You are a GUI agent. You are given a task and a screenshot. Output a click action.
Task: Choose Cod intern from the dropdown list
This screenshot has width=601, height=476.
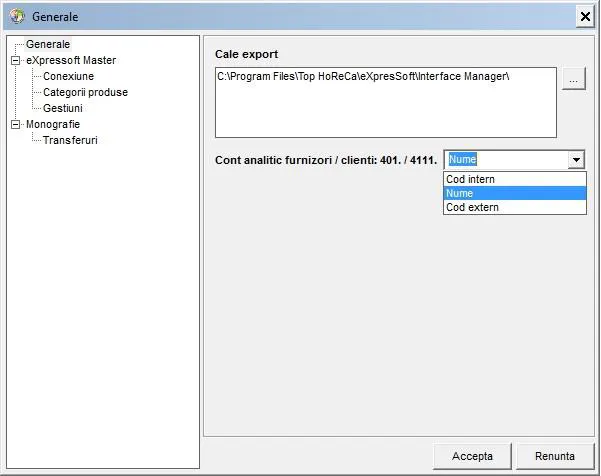515,179
